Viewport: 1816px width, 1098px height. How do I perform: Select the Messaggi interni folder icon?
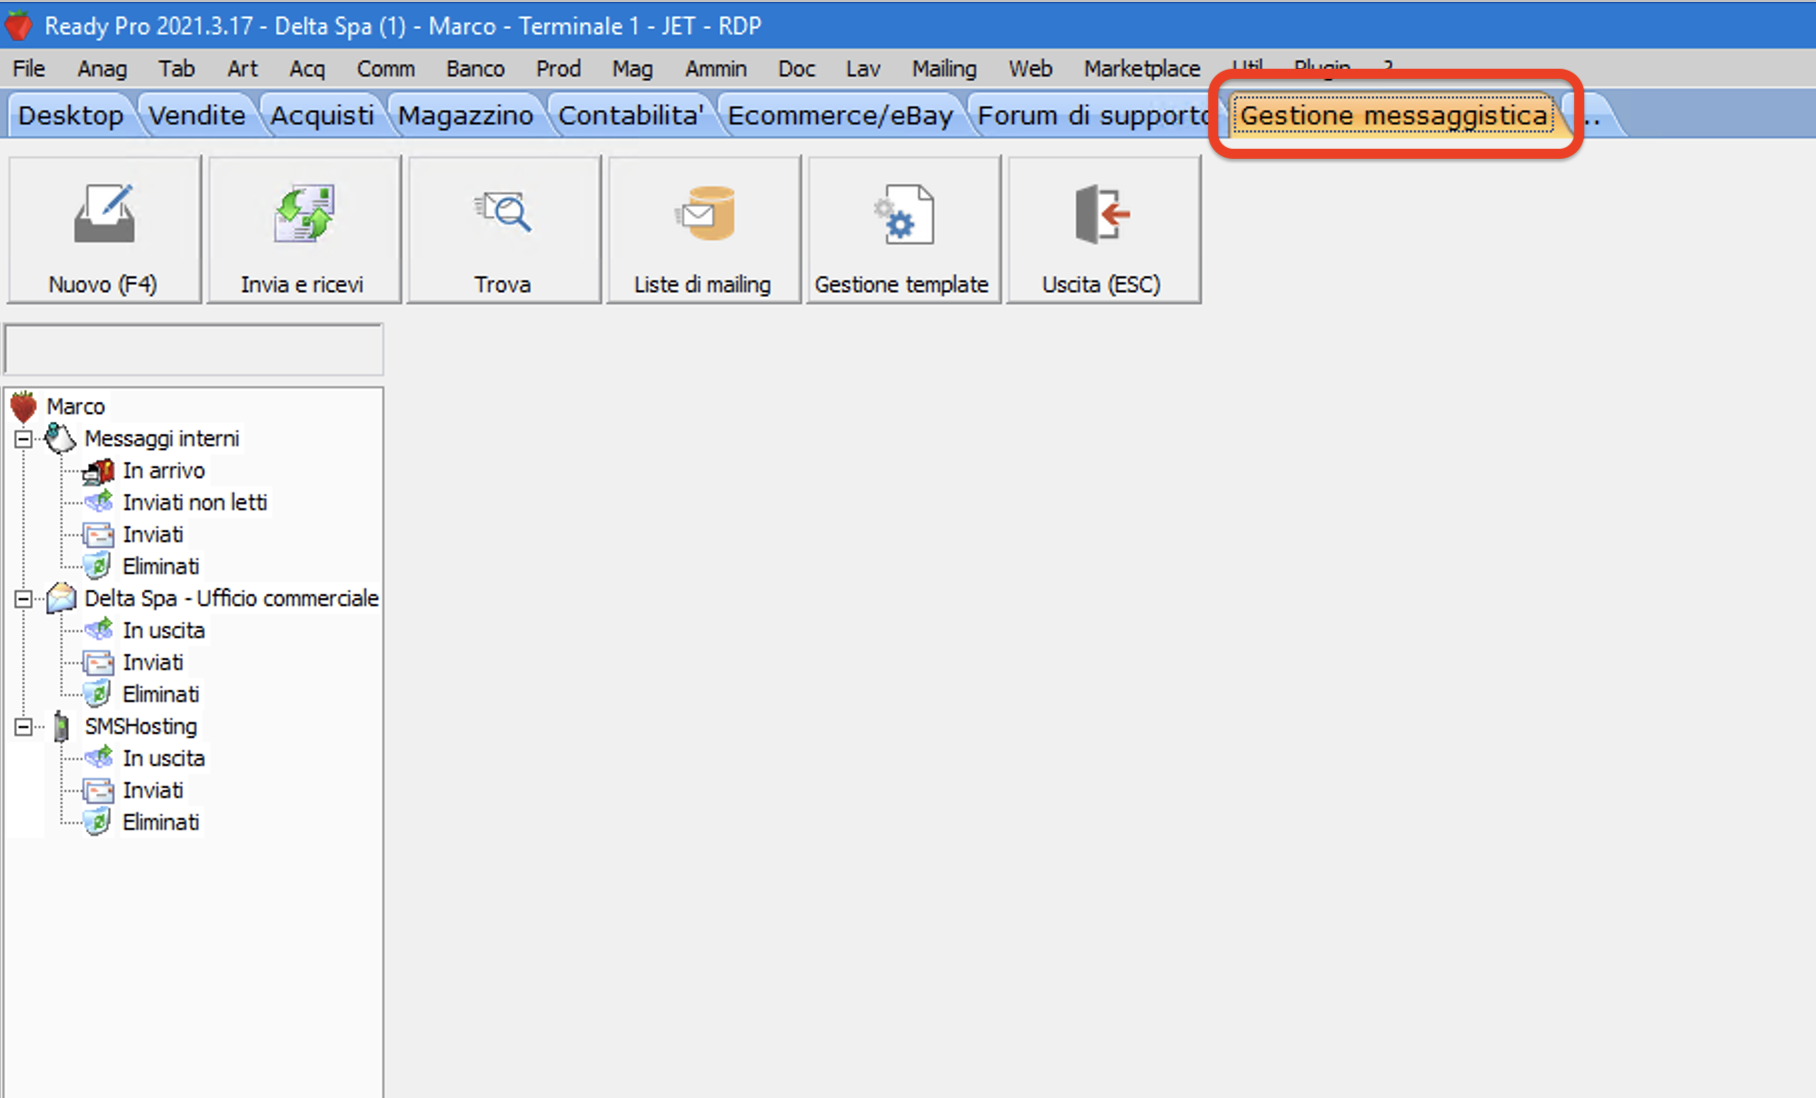coord(60,438)
